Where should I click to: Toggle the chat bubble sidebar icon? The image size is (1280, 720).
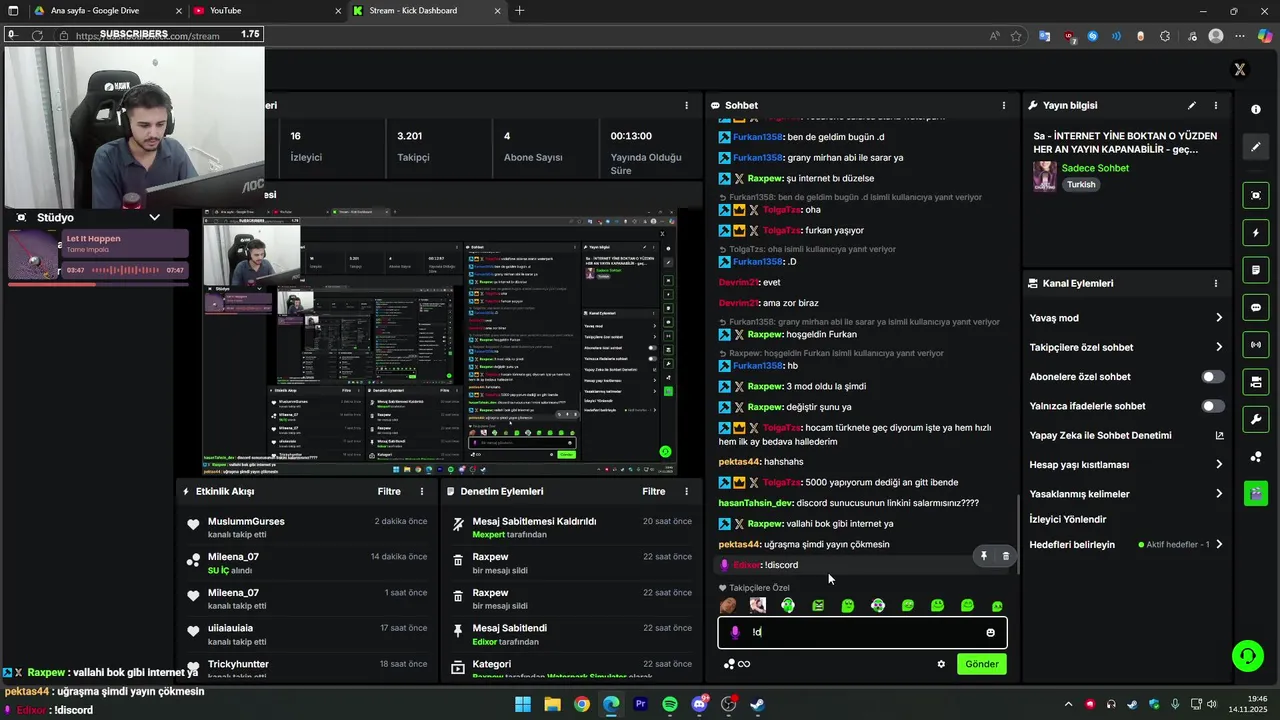click(x=1256, y=307)
